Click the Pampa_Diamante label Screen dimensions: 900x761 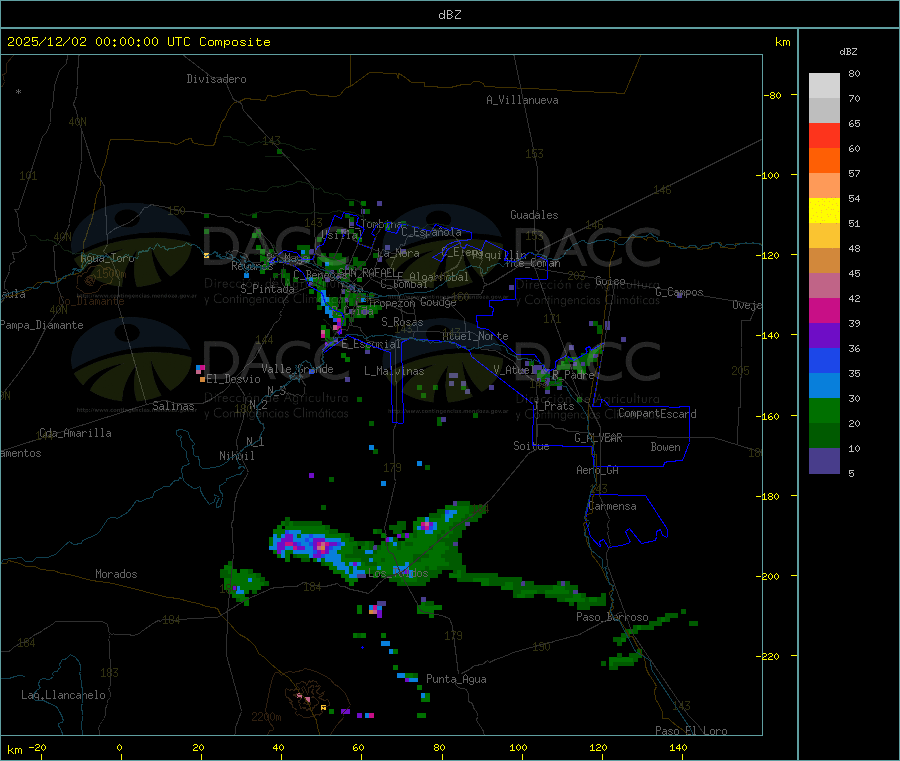(42, 325)
